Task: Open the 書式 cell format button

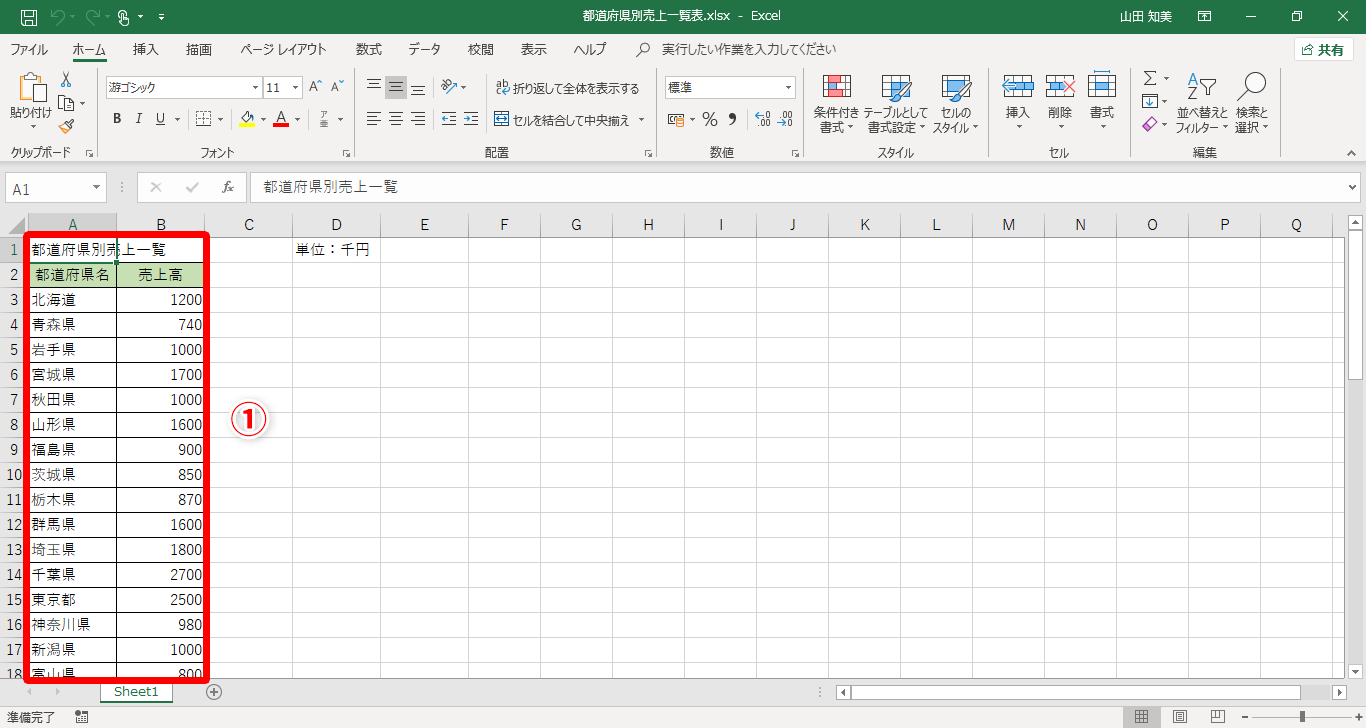Action: pyautogui.click(x=1102, y=101)
